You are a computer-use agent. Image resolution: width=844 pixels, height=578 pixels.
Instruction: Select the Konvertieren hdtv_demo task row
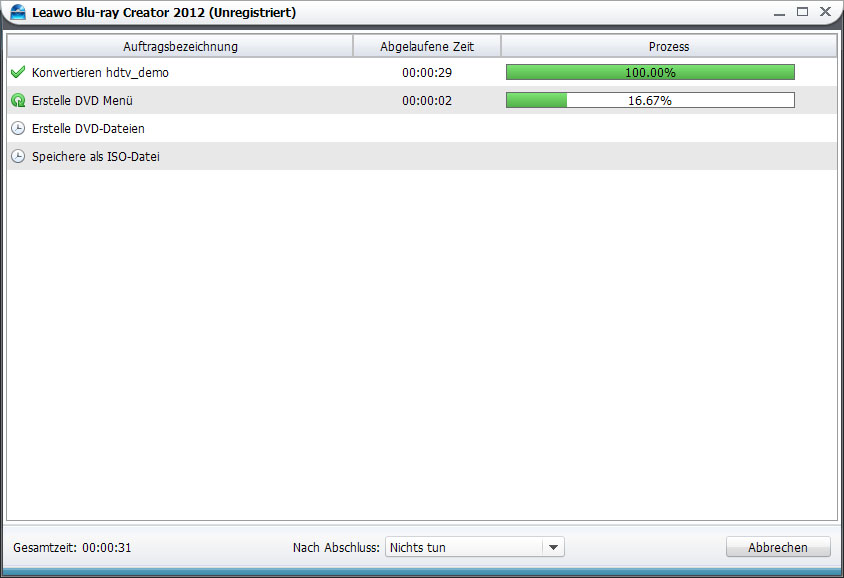(422, 72)
